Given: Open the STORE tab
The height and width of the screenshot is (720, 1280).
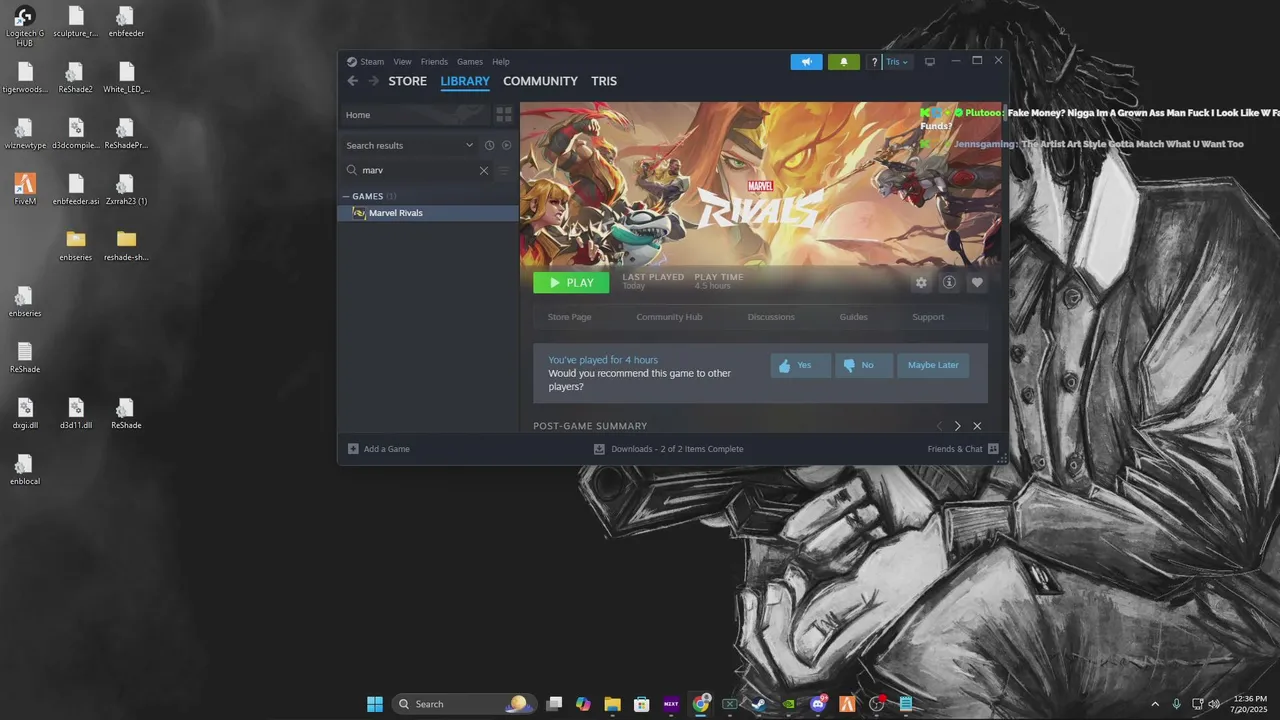Looking at the screenshot, I should coord(407,81).
